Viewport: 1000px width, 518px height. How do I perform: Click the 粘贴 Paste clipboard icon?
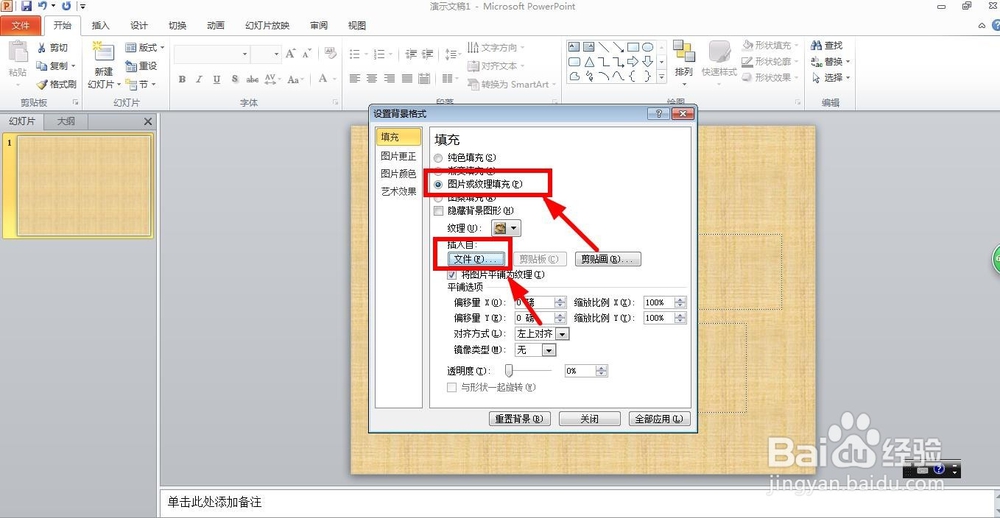18,53
